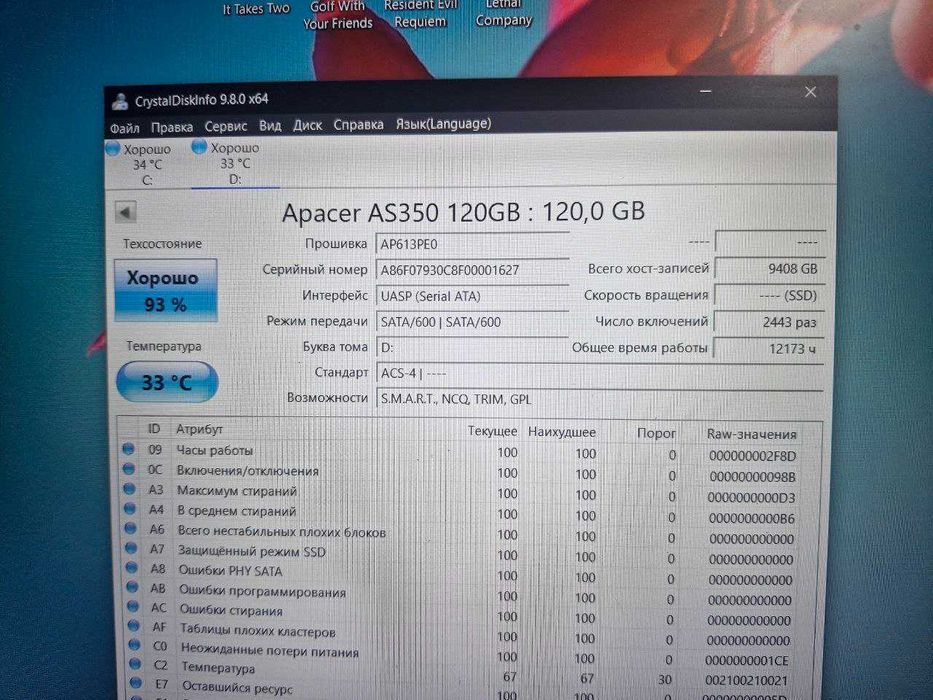Click the Атрибут column header
Screen dimensions: 933x700
pos(199,429)
